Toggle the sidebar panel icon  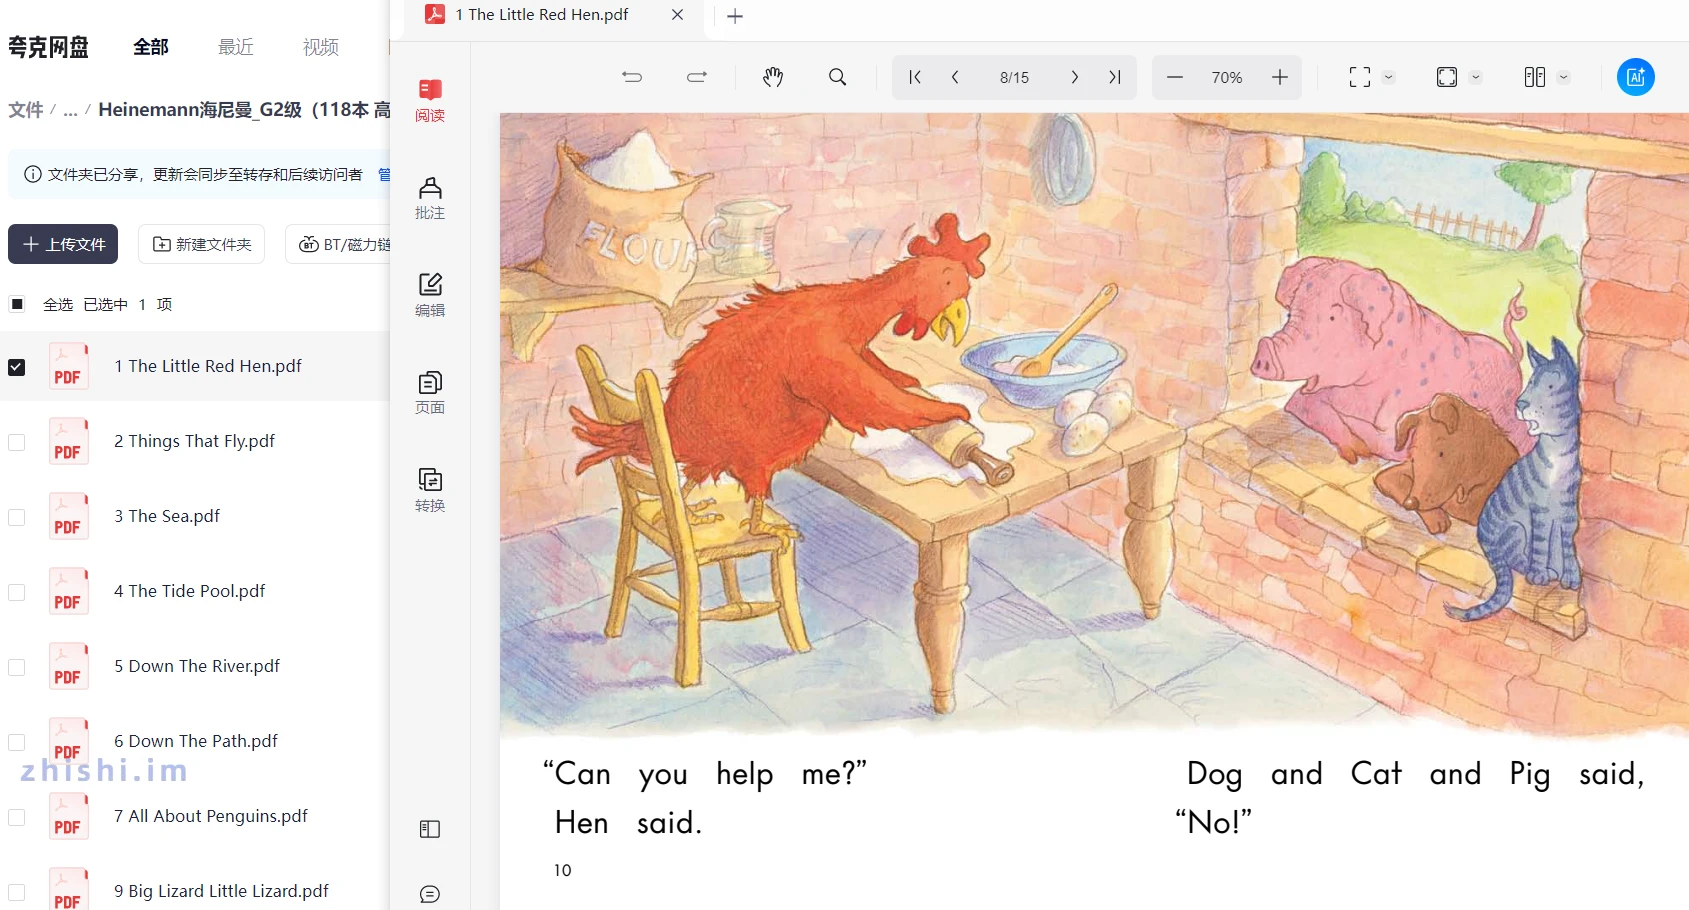430,829
